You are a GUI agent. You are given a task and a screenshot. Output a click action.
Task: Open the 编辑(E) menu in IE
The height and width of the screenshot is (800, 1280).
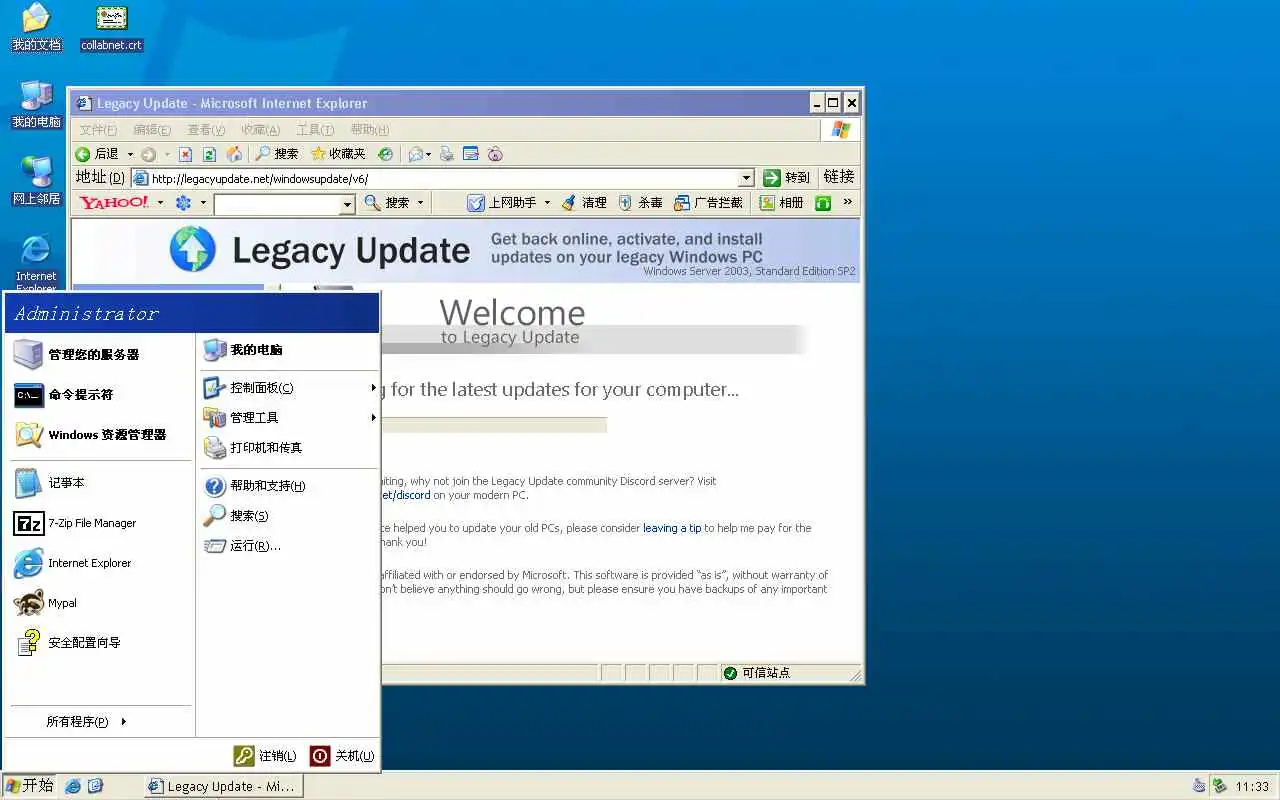[x=152, y=130]
